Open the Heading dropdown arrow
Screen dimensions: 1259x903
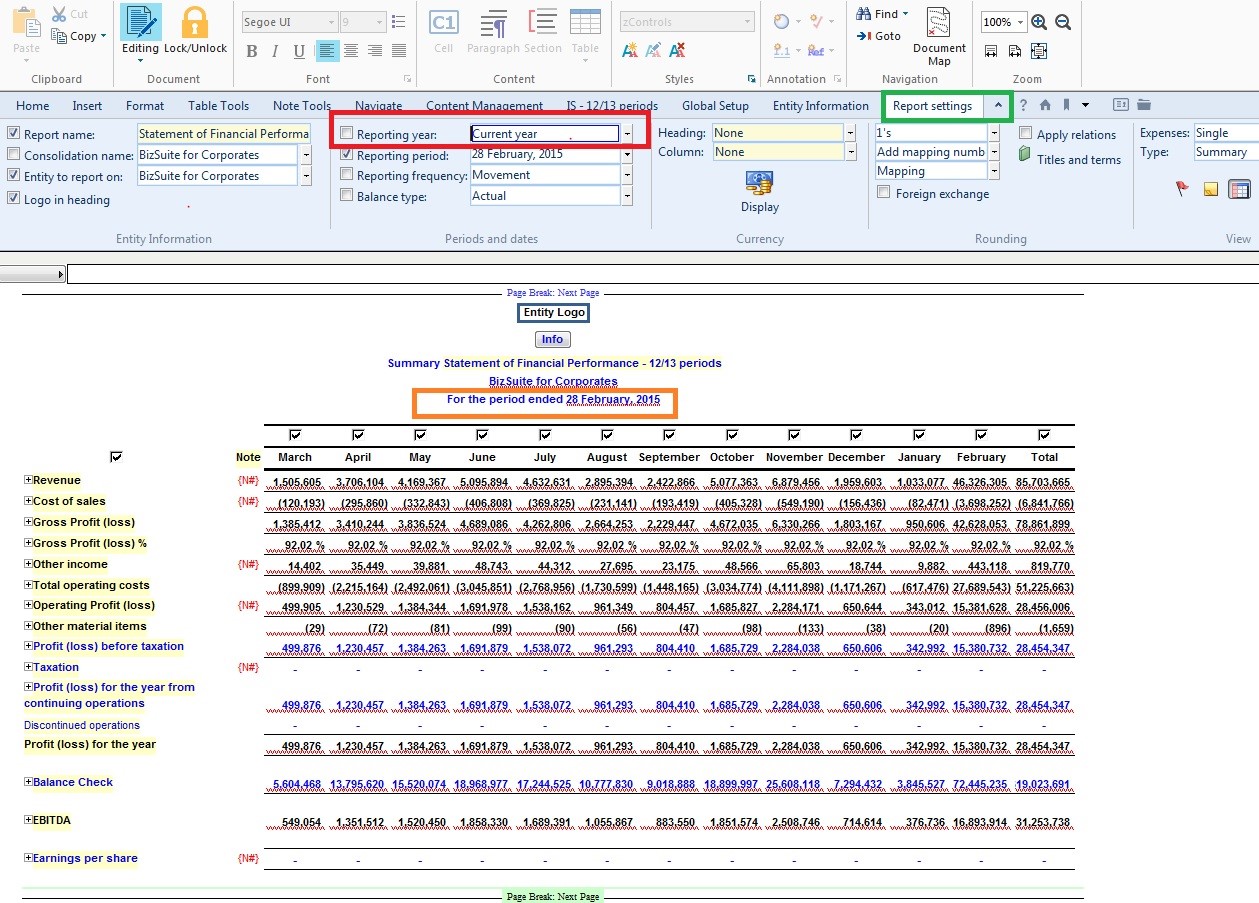click(x=850, y=133)
